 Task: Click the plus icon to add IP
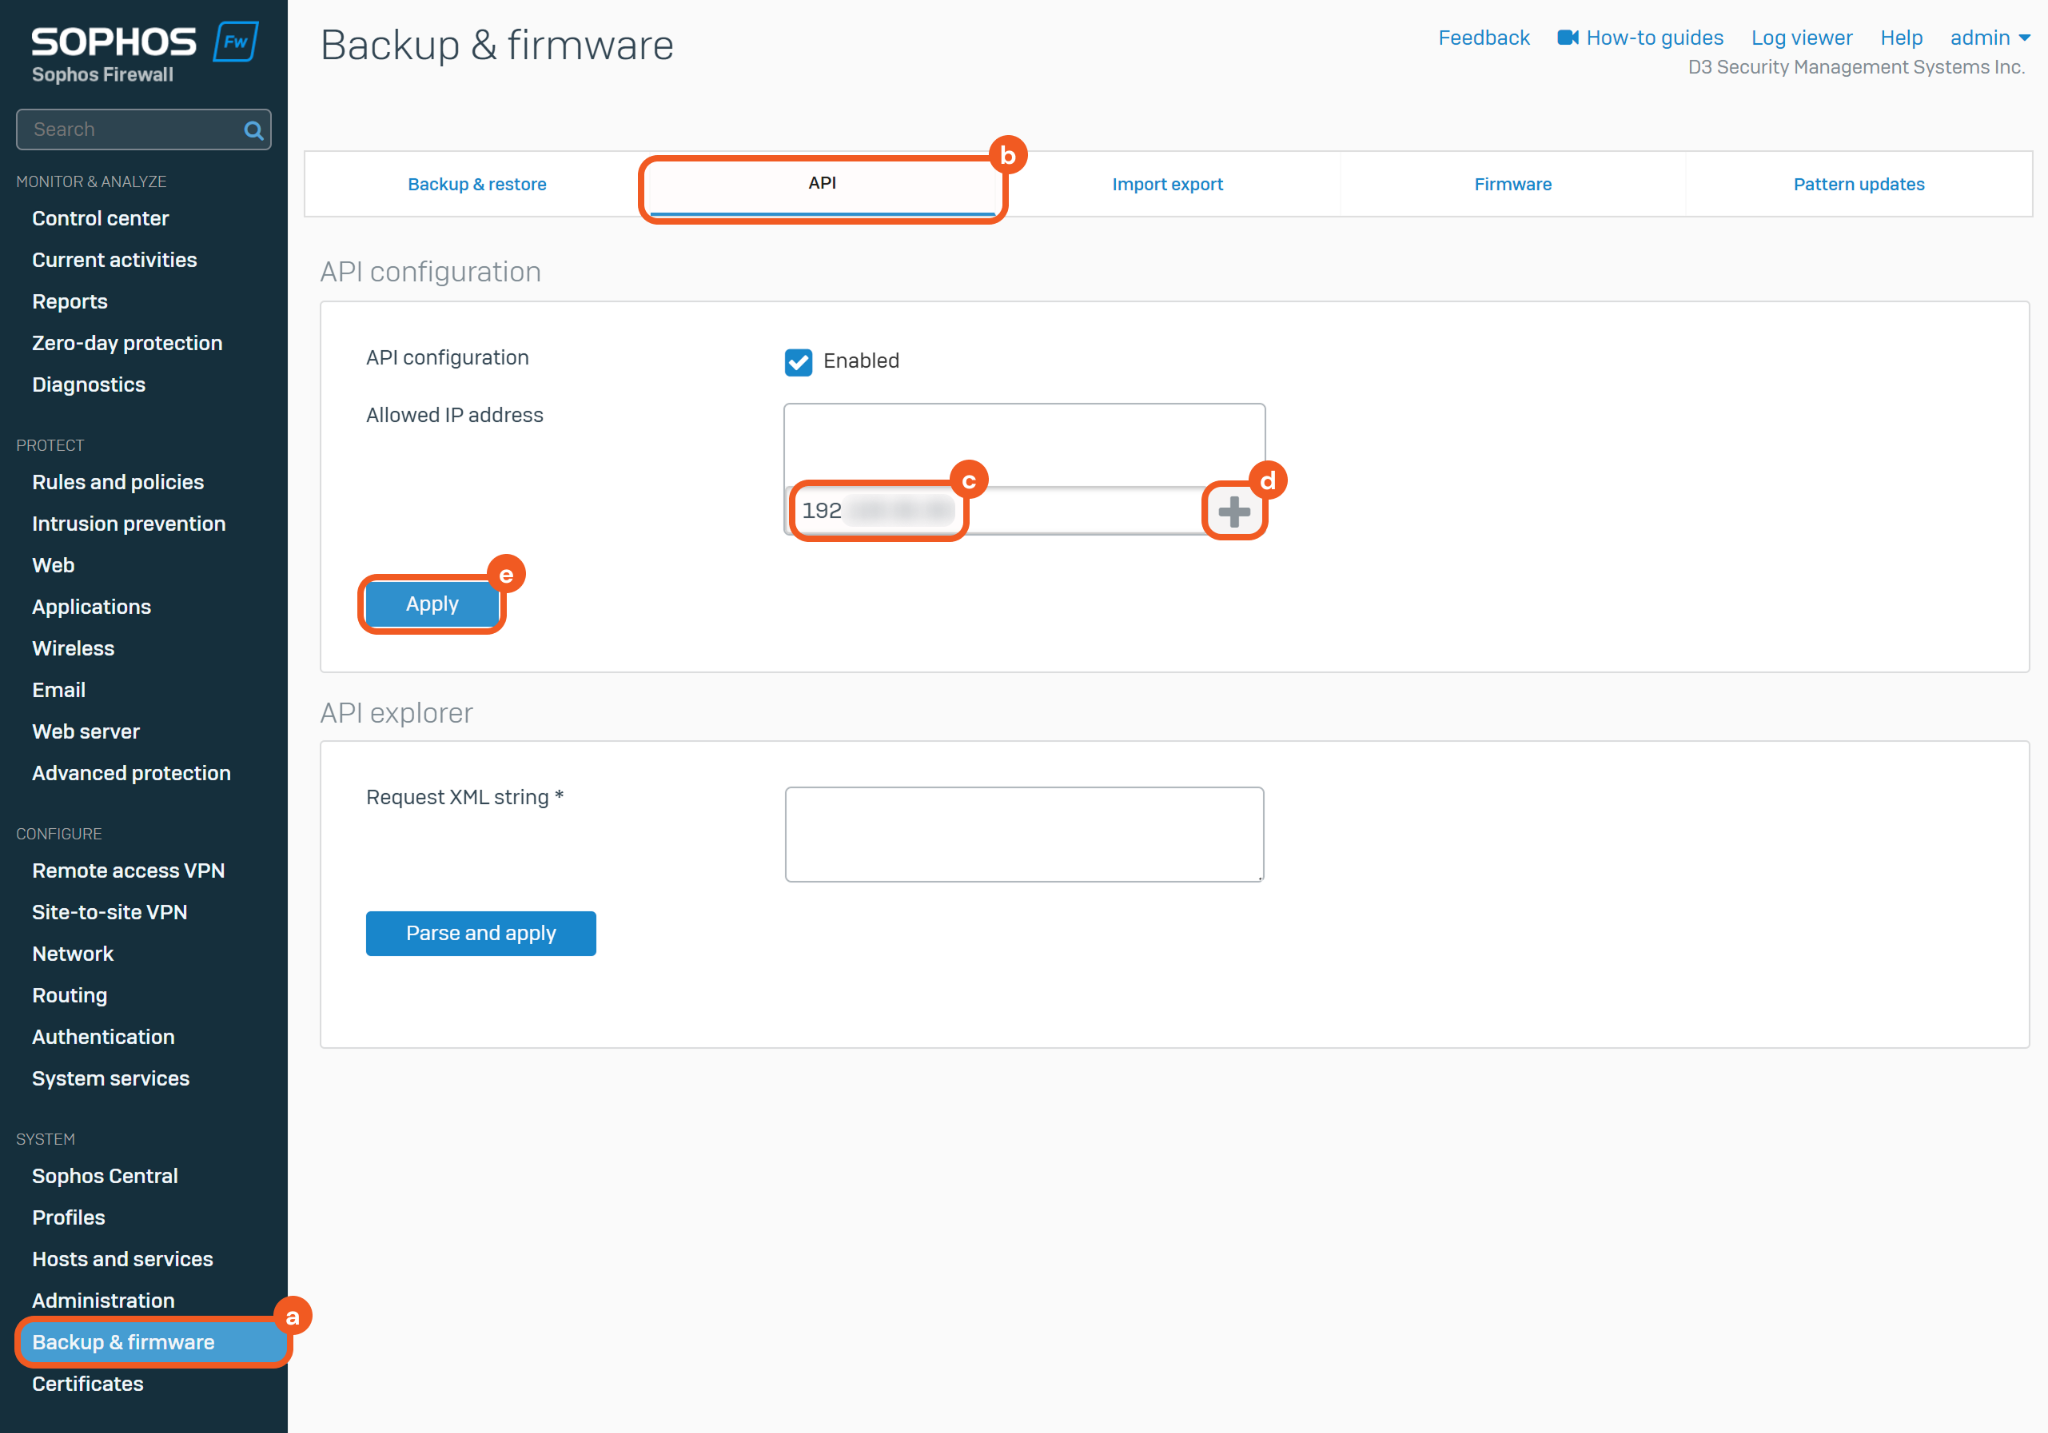pyautogui.click(x=1234, y=511)
